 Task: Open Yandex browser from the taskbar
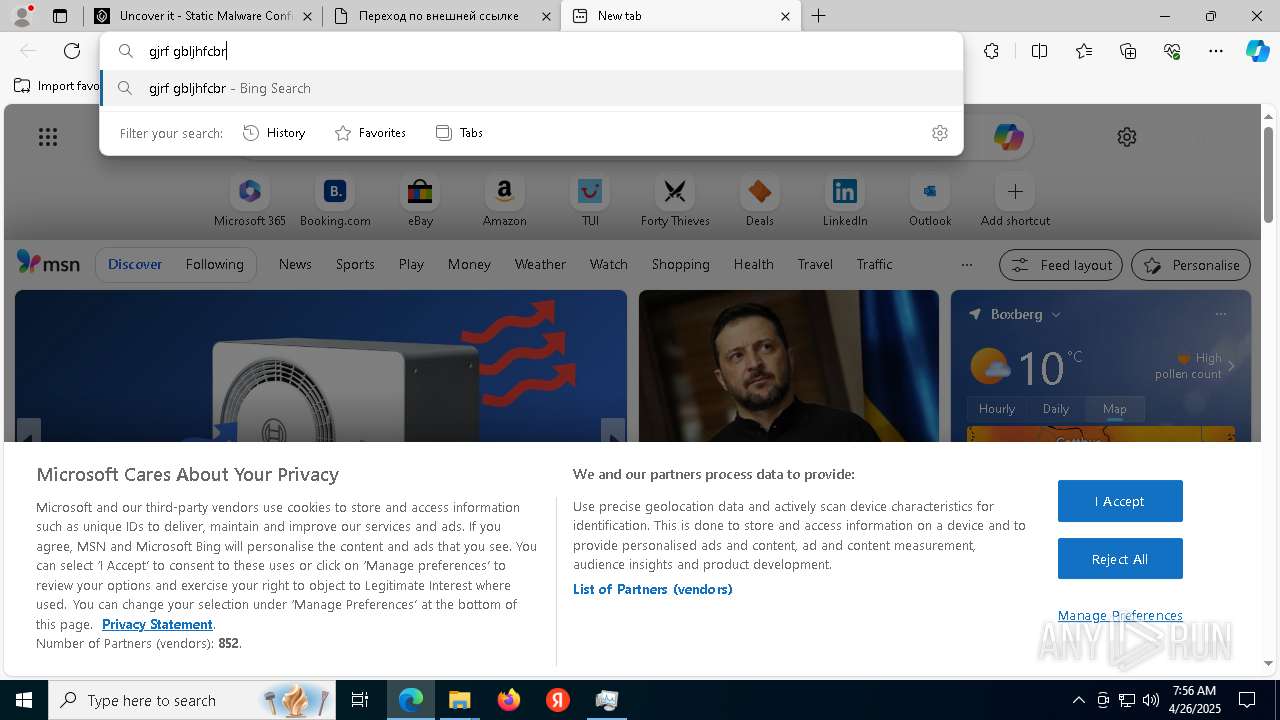(x=558, y=700)
